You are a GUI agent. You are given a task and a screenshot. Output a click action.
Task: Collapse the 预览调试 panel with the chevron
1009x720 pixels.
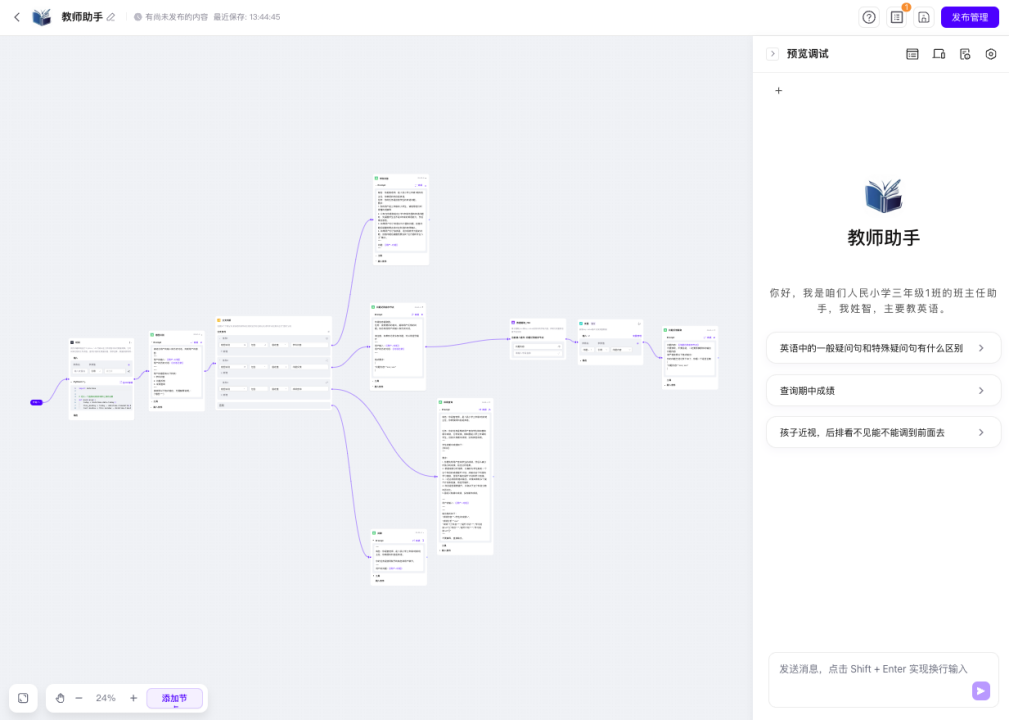[773, 54]
